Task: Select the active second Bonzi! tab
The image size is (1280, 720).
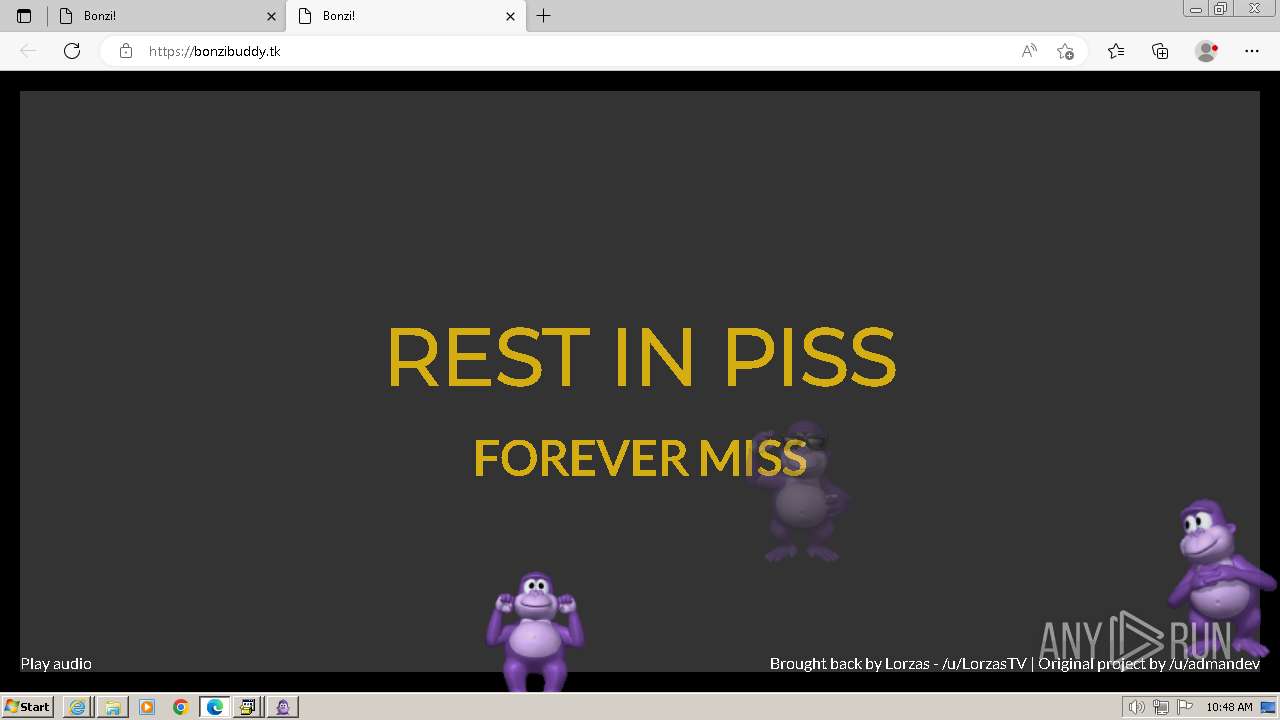Action: click(x=405, y=16)
